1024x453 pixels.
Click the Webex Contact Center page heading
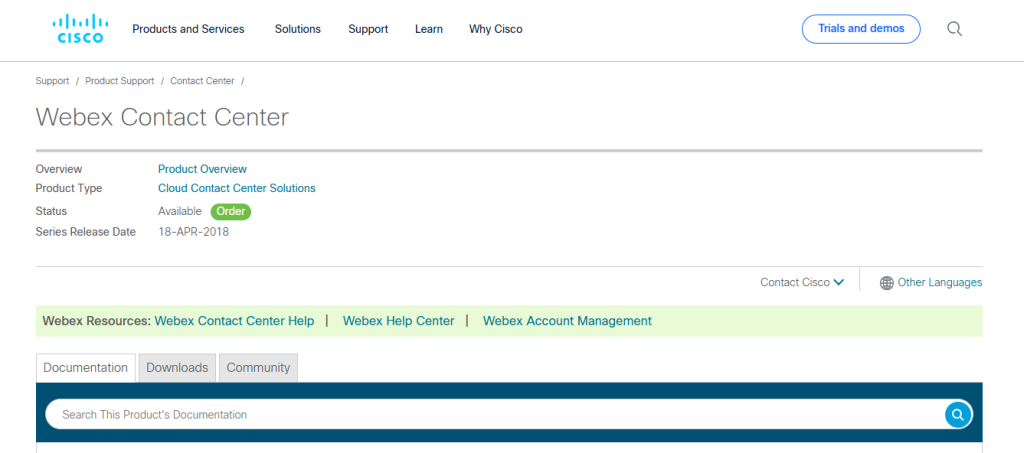pyautogui.click(x=162, y=117)
